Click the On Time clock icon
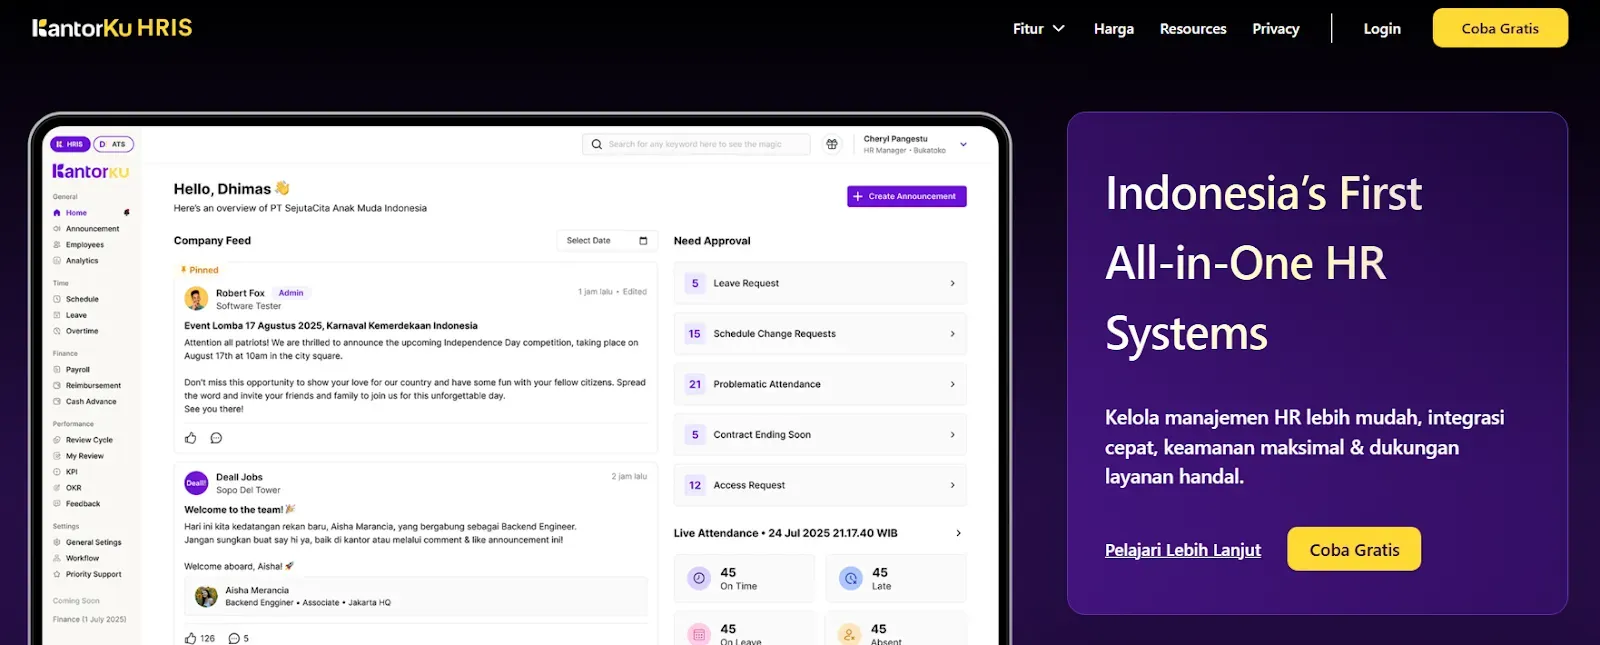The image size is (1600, 645). point(699,578)
